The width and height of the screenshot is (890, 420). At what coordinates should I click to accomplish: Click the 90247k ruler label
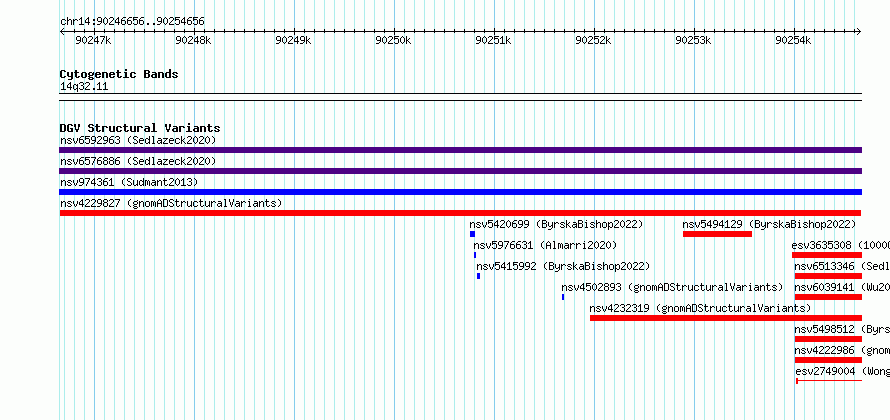coord(94,40)
